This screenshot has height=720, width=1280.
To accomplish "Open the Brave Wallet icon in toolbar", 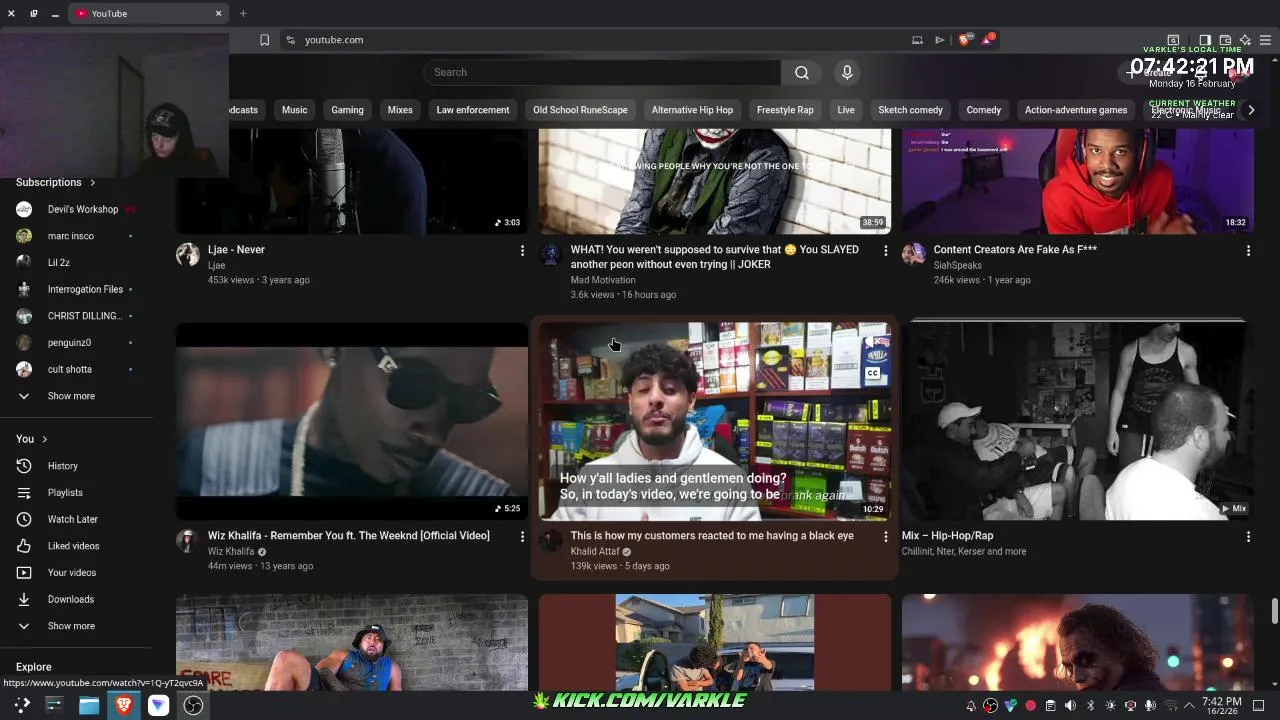I will (1225, 40).
